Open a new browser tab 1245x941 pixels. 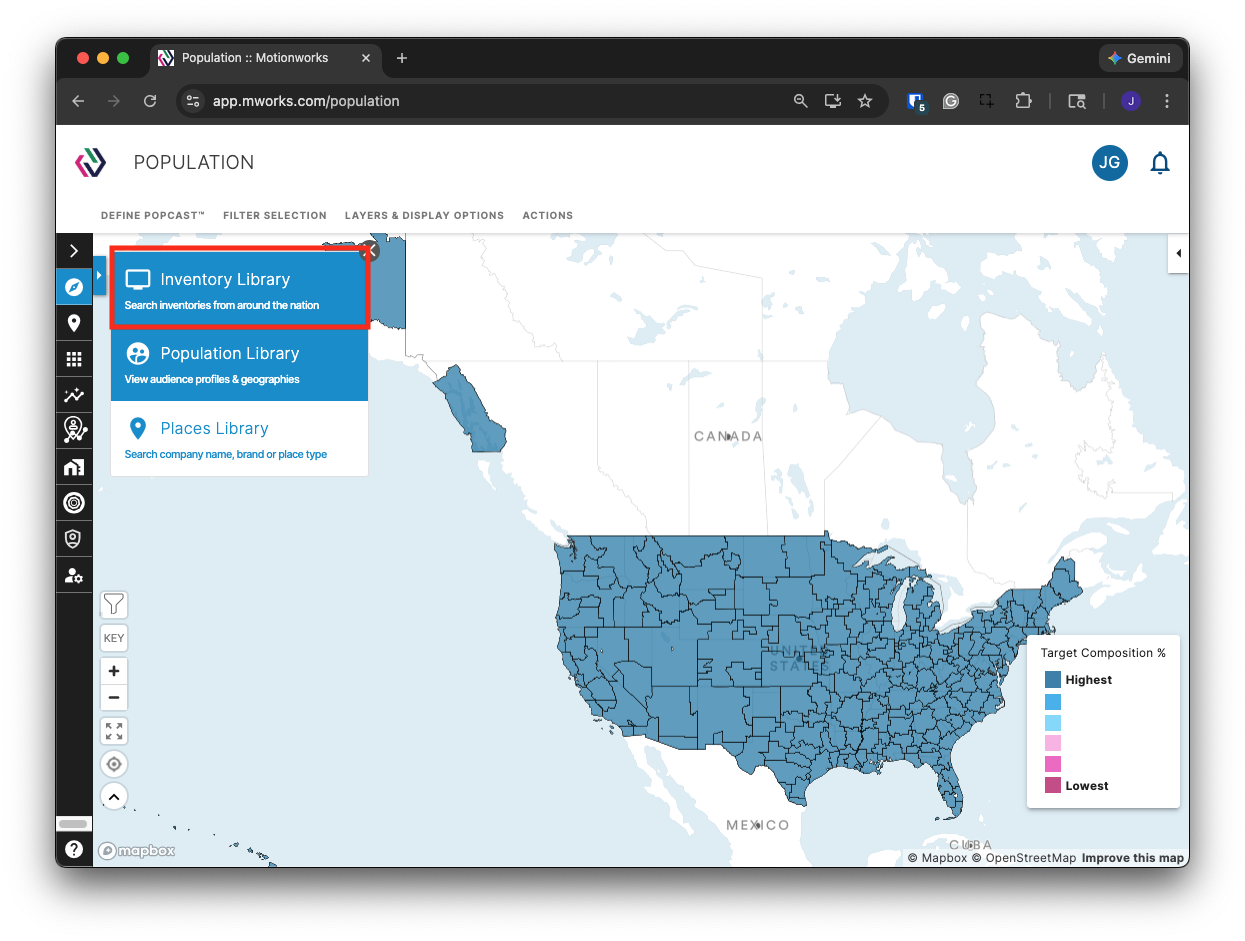tap(402, 58)
